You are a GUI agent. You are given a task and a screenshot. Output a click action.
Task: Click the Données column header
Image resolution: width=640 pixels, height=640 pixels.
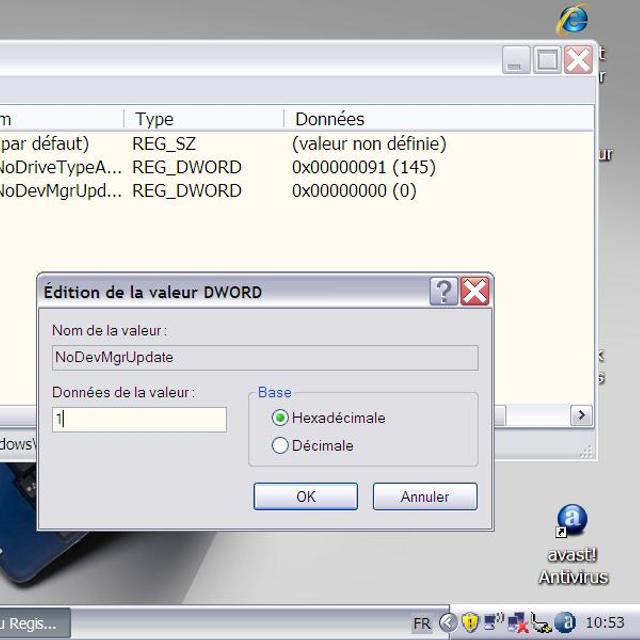(x=330, y=119)
